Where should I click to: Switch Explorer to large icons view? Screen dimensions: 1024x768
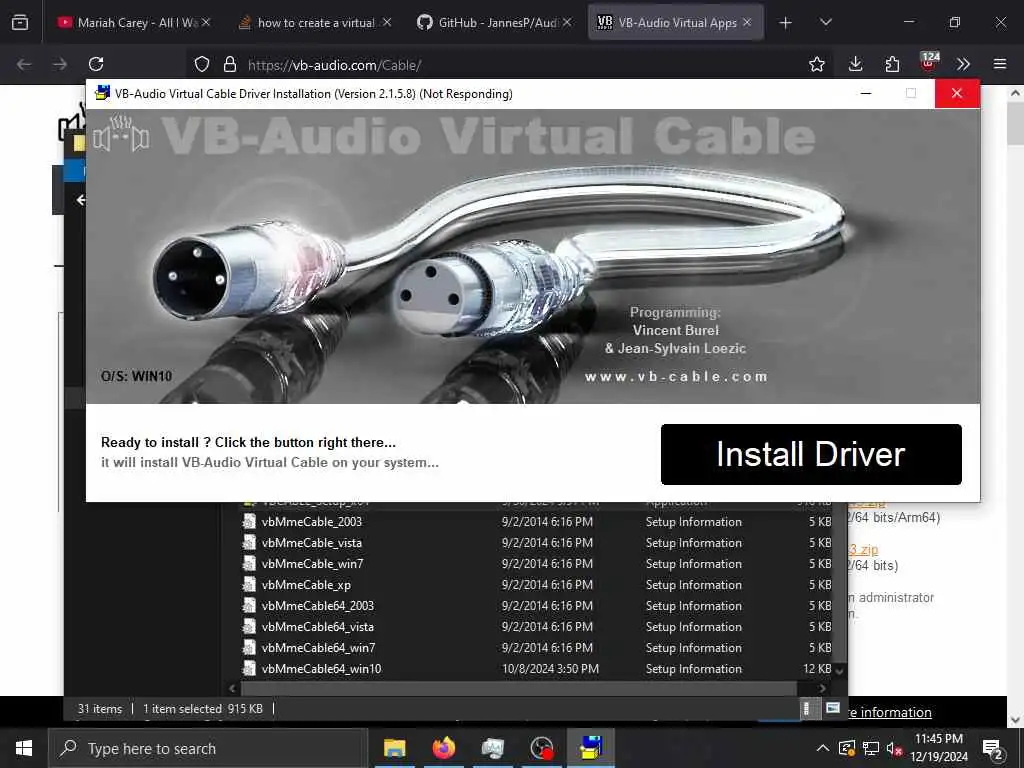833,709
